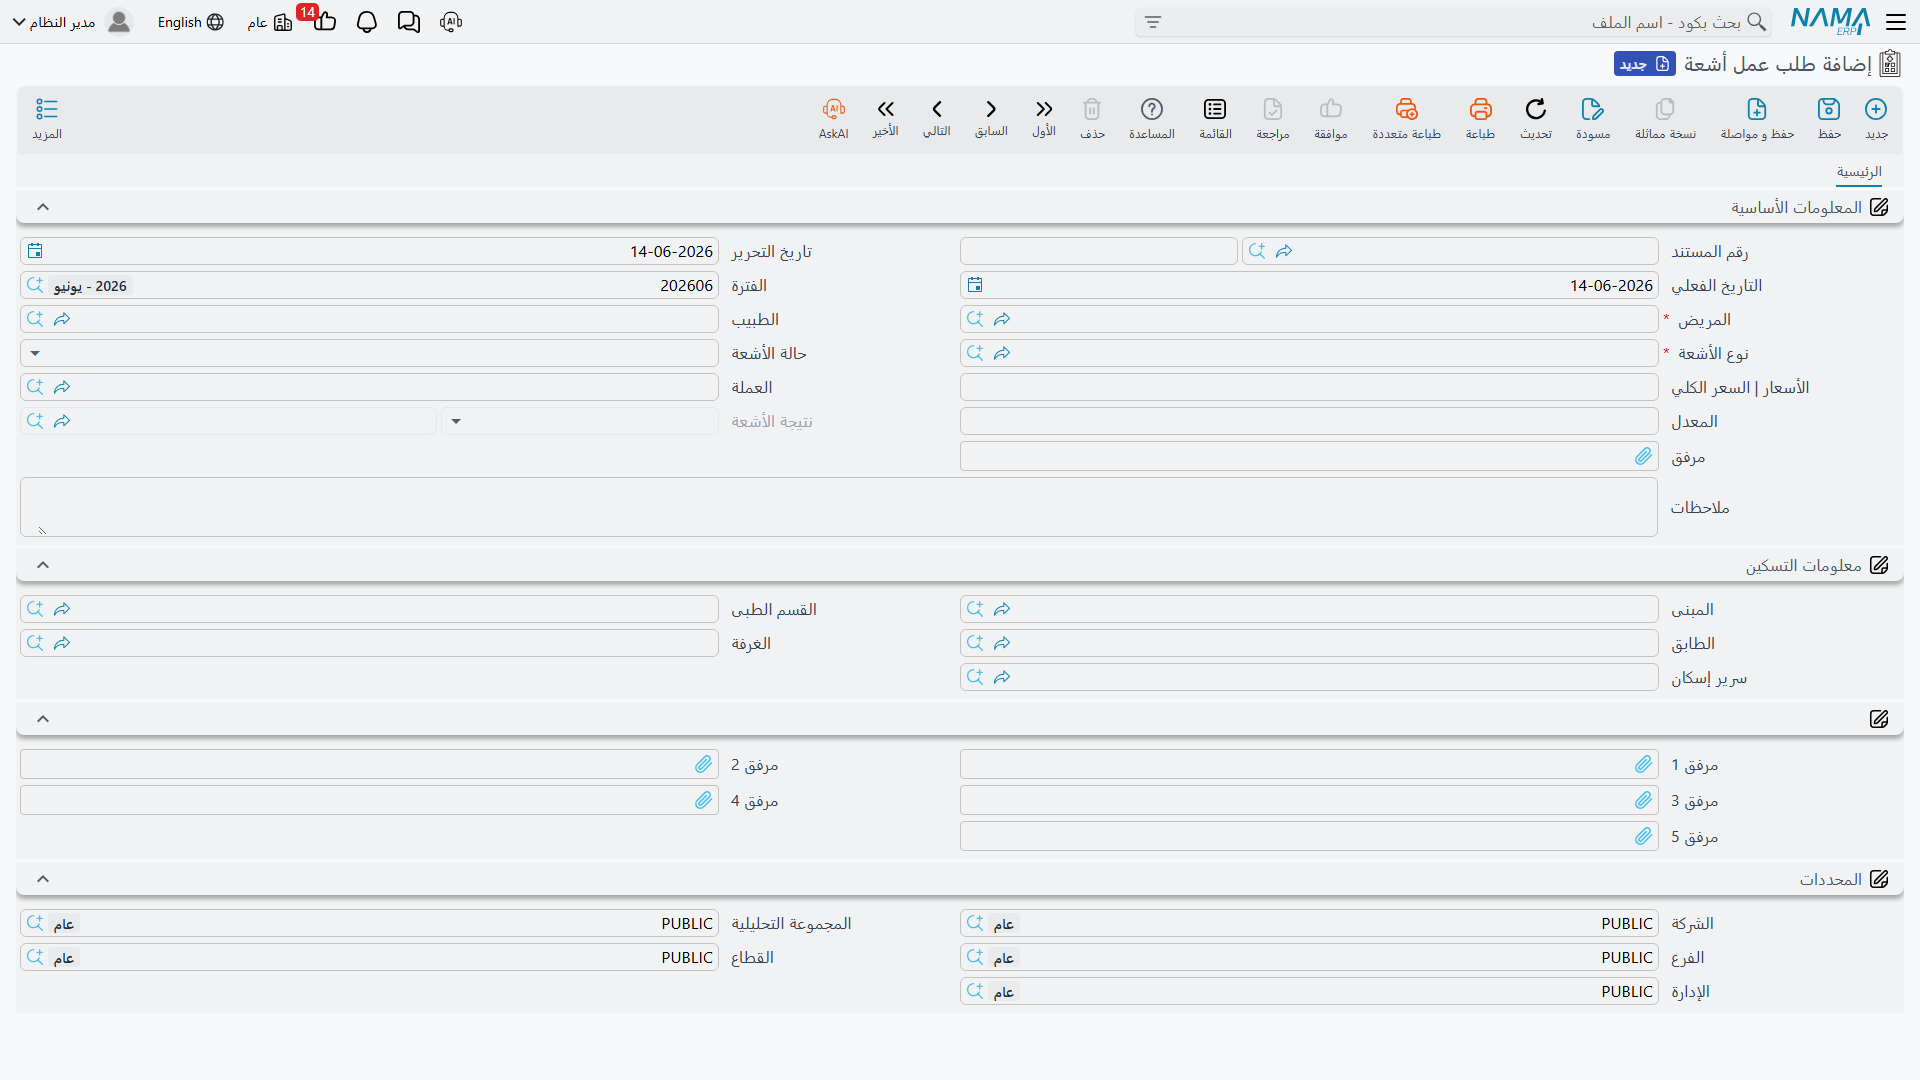The width and height of the screenshot is (1920, 1080).
Task: Open the AskAI toolbar icon
Action: pyautogui.click(x=834, y=109)
